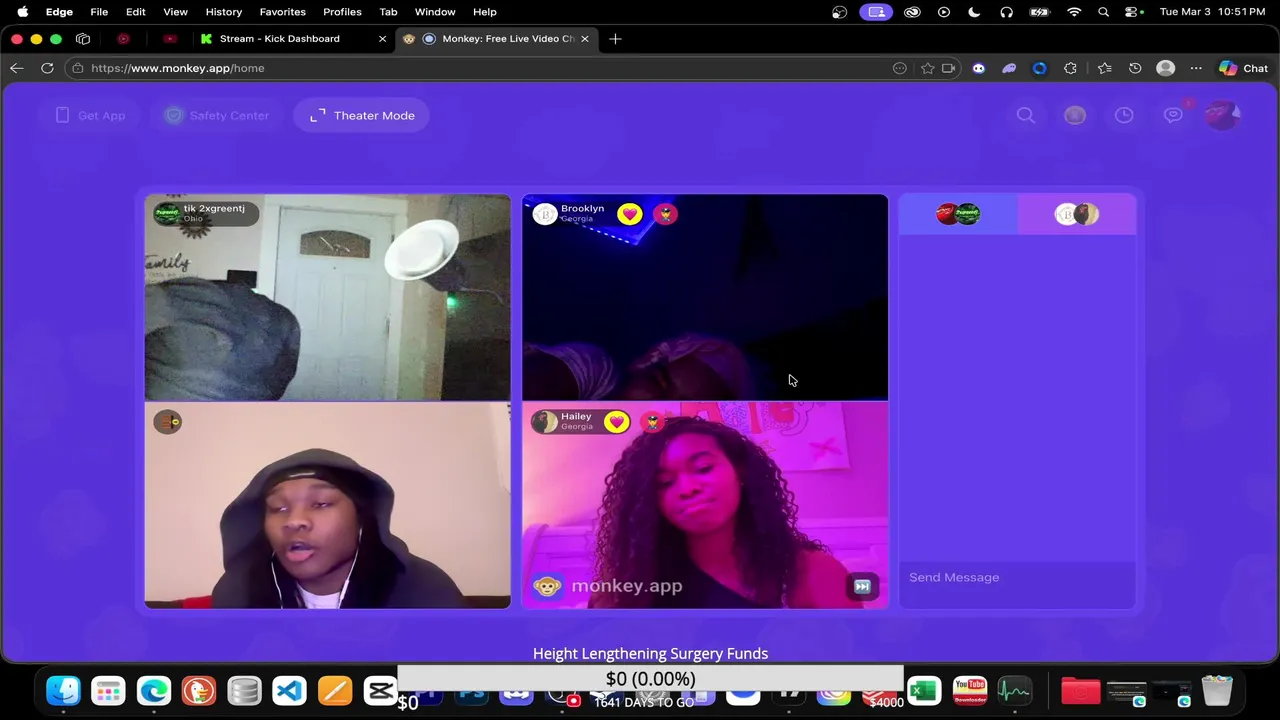Open the Trash in the Dock
Image resolution: width=1280 pixels, height=720 pixels.
tap(1217, 691)
